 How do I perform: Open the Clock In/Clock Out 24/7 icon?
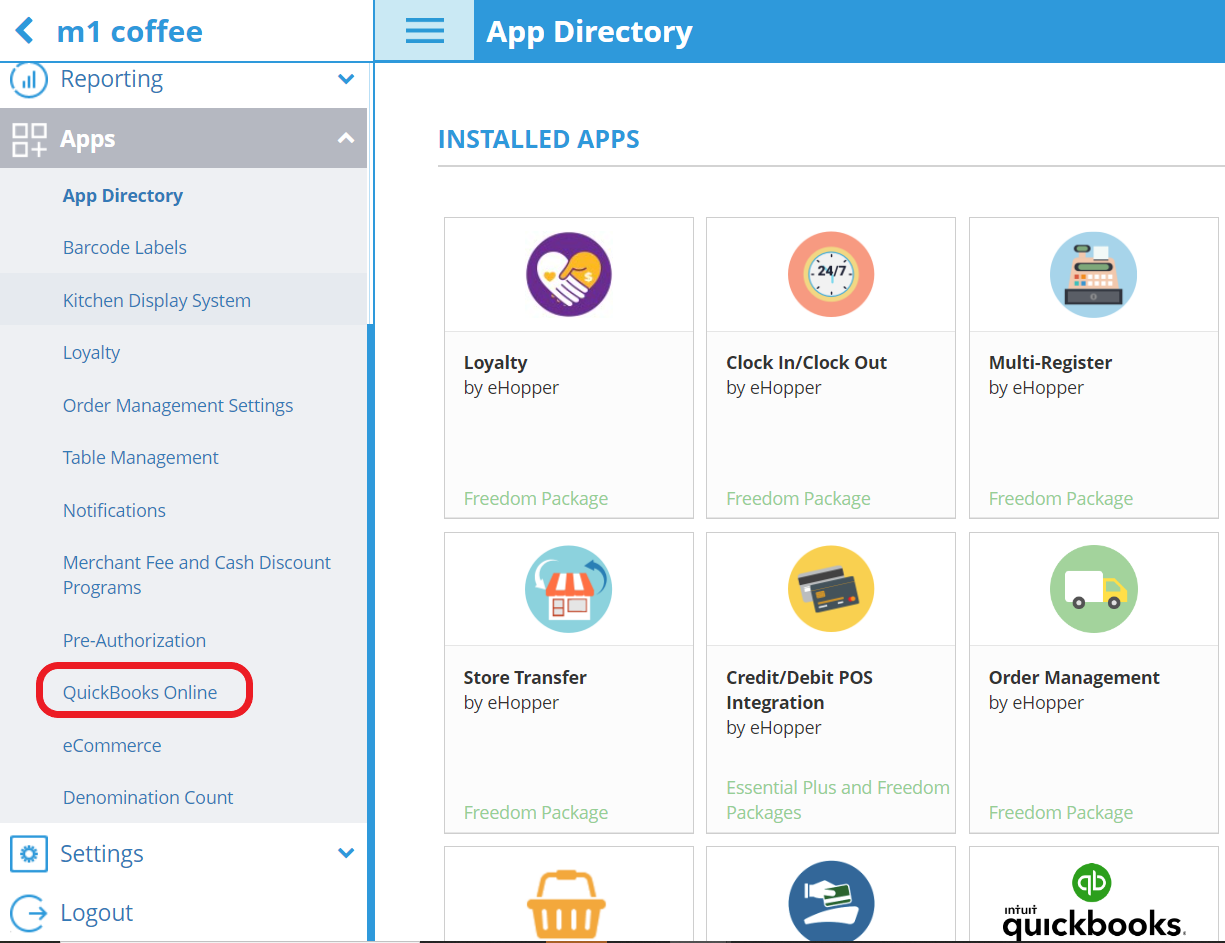tap(831, 275)
